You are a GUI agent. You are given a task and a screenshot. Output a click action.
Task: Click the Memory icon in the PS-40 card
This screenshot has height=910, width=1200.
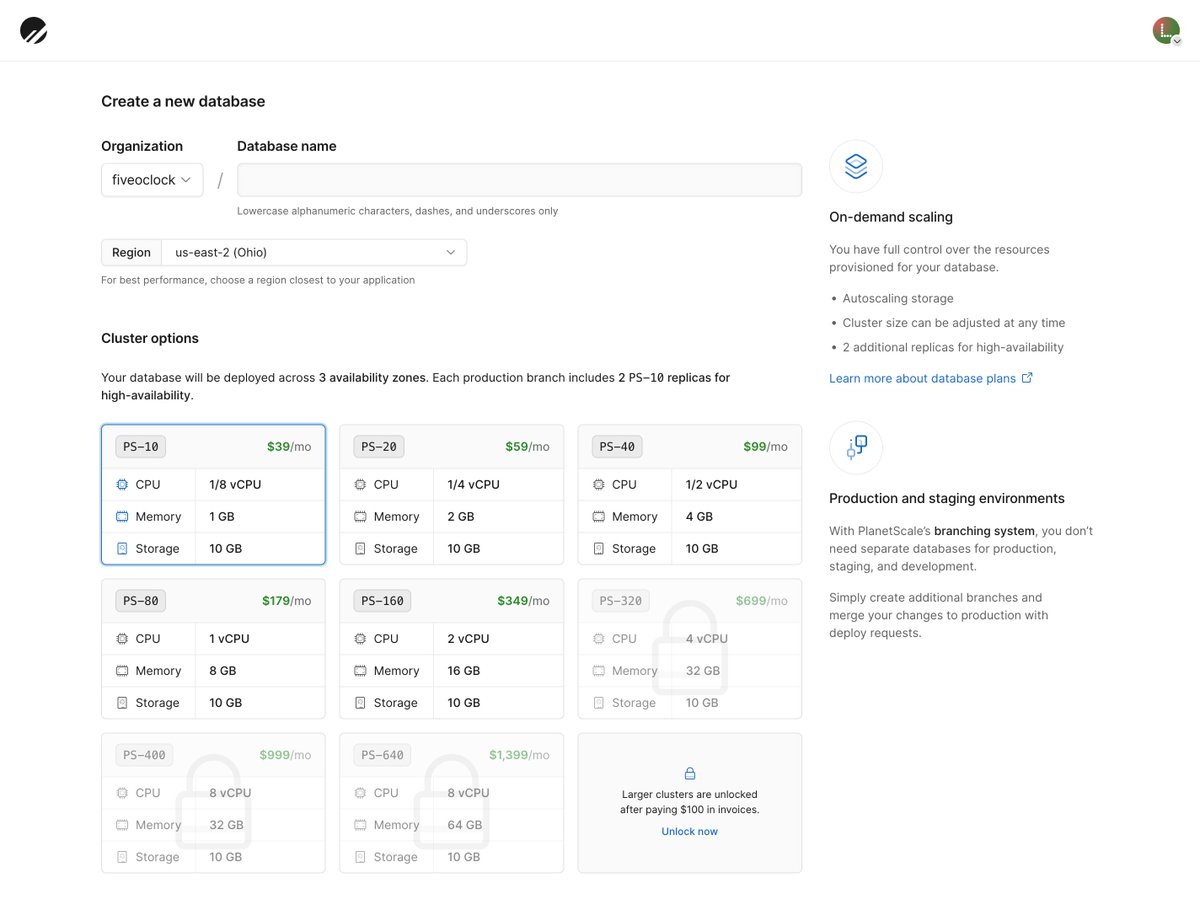(598, 516)
